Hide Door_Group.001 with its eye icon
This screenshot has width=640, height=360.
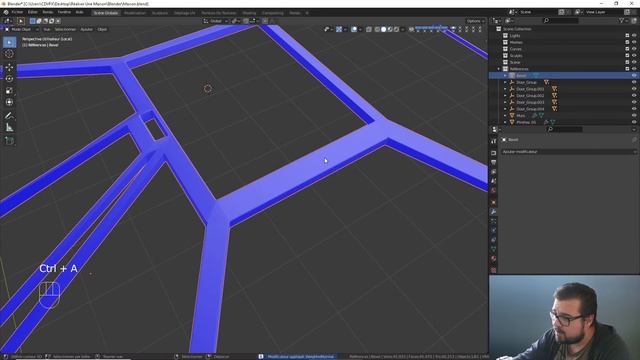pos(634,89)
